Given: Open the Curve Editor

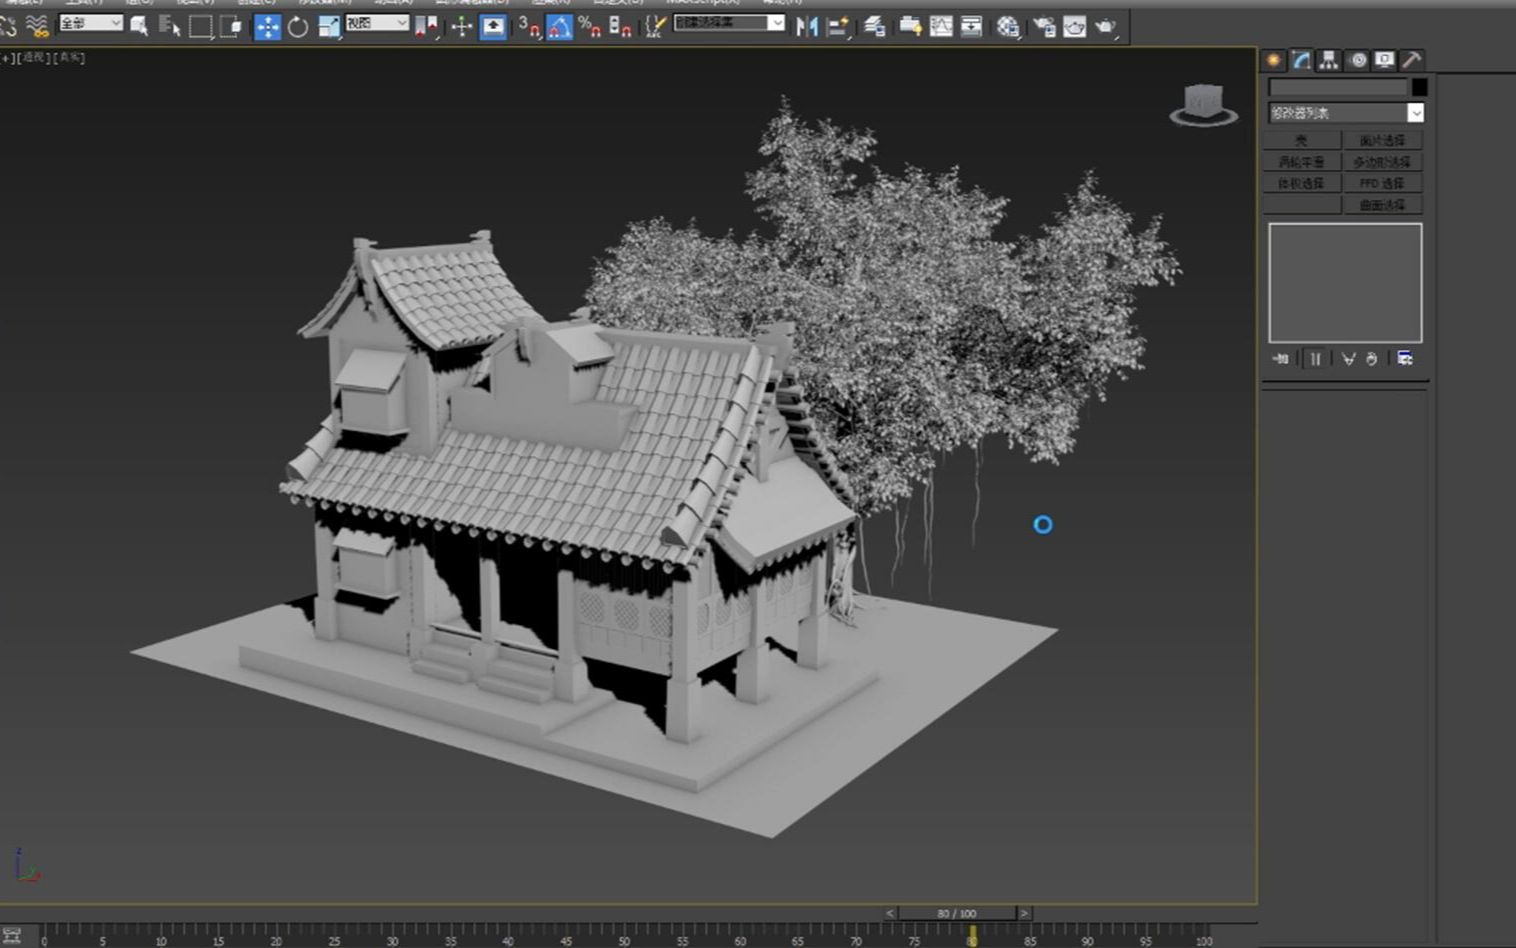Looking at the screenshot, I should tap(941, 27).
